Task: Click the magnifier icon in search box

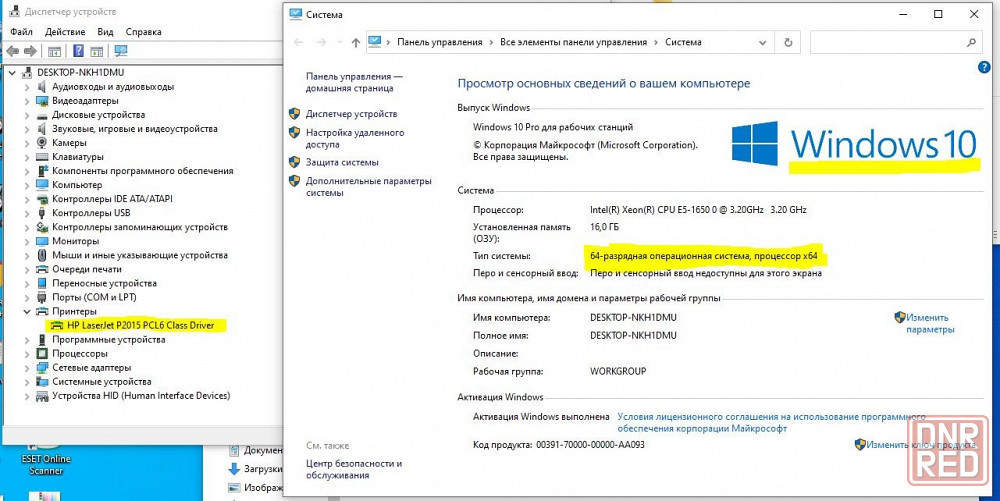Action: (x=971, y=43)
